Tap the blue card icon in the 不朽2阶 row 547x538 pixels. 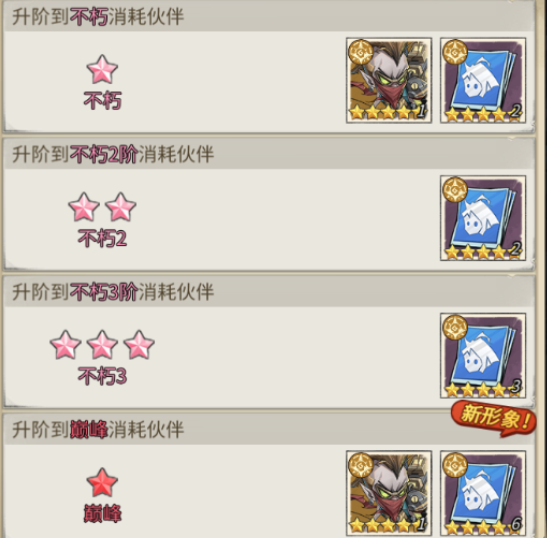point(483,218)
